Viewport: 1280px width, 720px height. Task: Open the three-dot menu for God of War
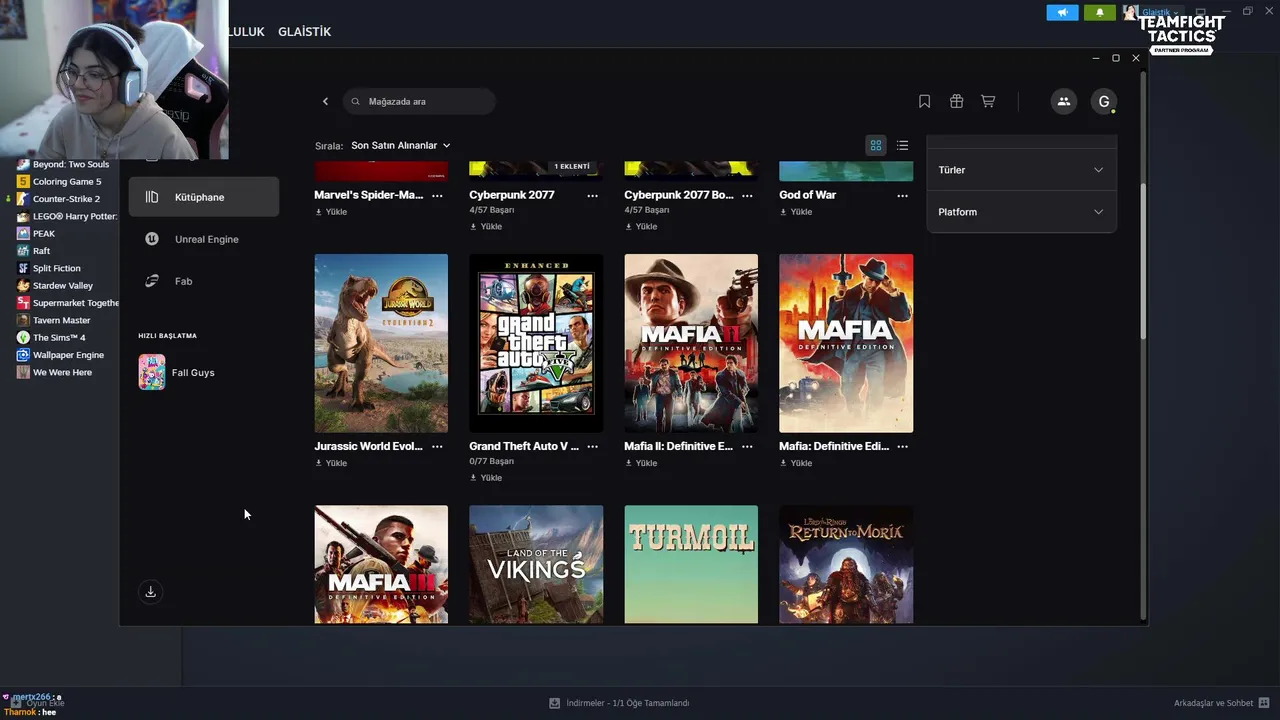(x=902, y=196)
